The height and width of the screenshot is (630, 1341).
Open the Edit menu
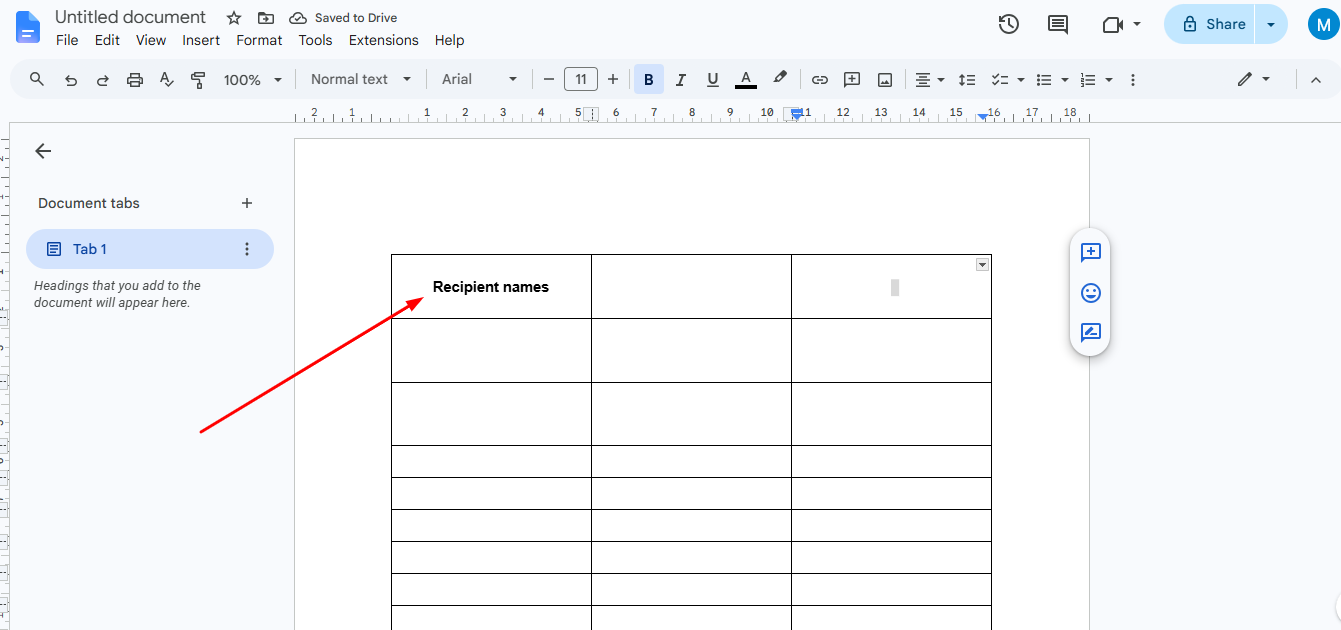click(107, 40)
